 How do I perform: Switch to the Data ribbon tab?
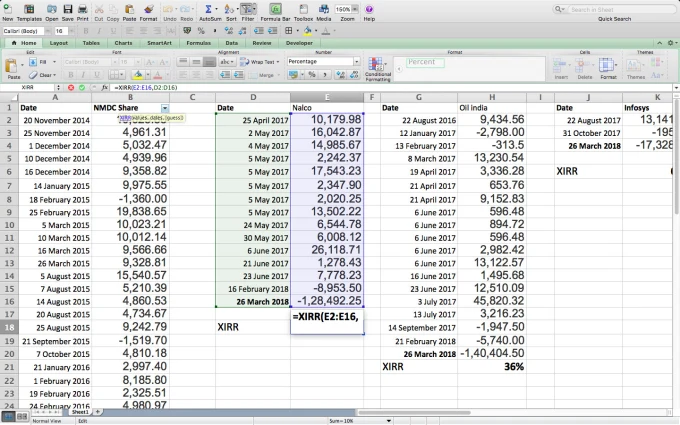[x=232, y=43]
